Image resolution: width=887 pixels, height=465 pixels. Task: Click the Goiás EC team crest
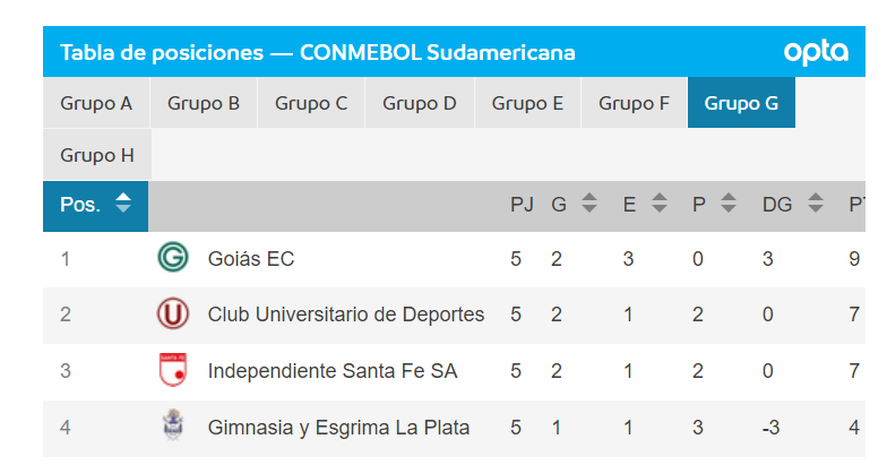tap(172, 259)
